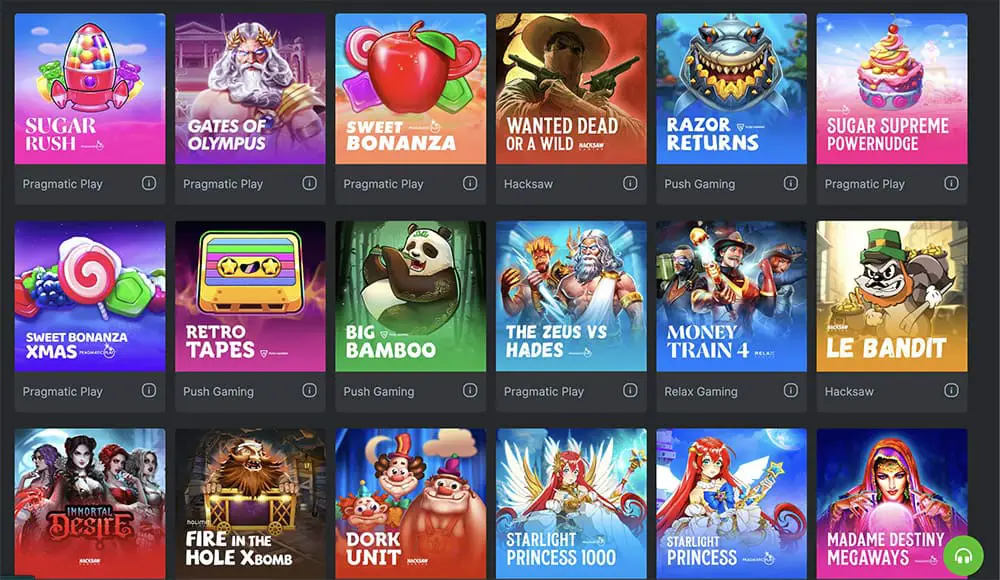Open info icon for Retro Tapes
Screen dimensions: 1000x580
(309, 390)
